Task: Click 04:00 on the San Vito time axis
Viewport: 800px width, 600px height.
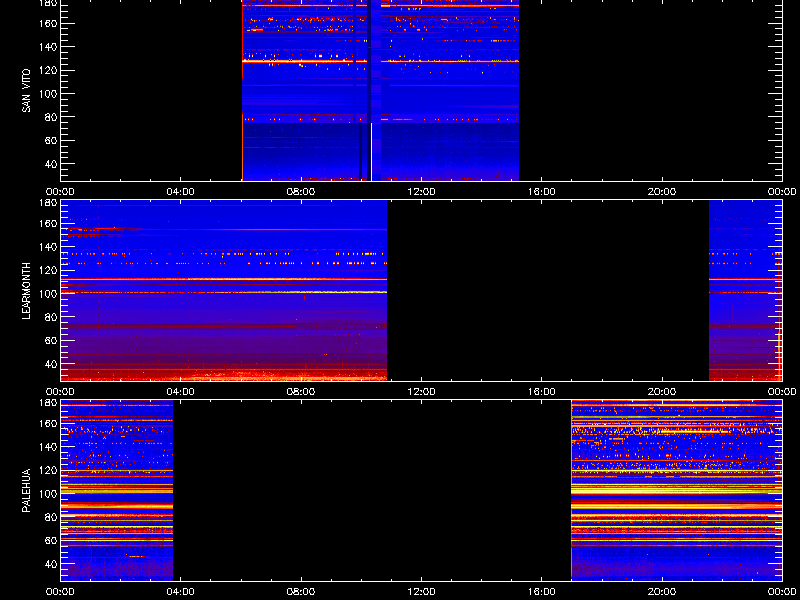Action: [181, 192]
